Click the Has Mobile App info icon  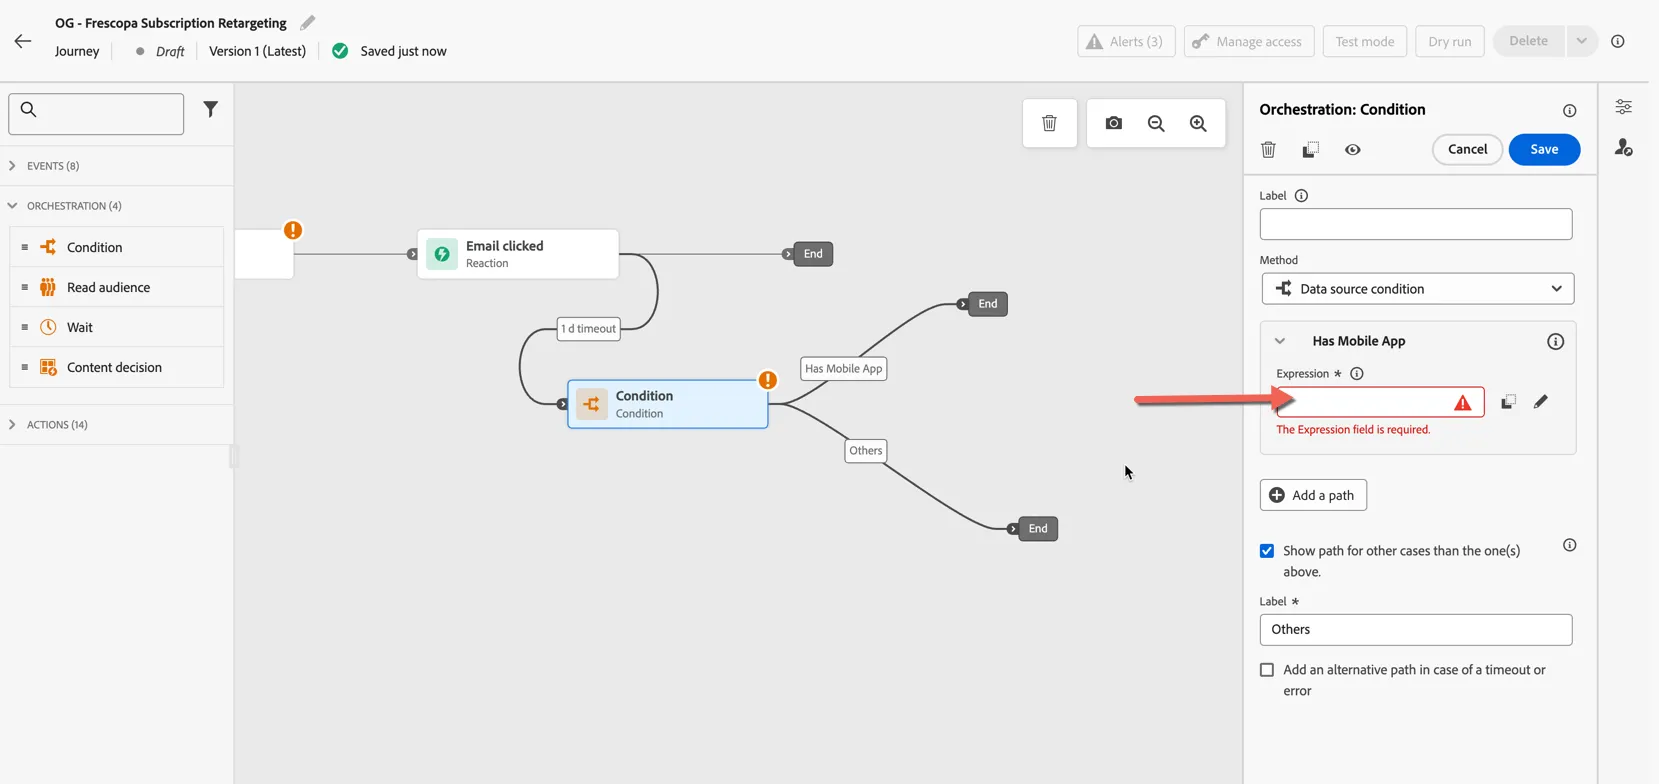click(x=1555, y=341)
